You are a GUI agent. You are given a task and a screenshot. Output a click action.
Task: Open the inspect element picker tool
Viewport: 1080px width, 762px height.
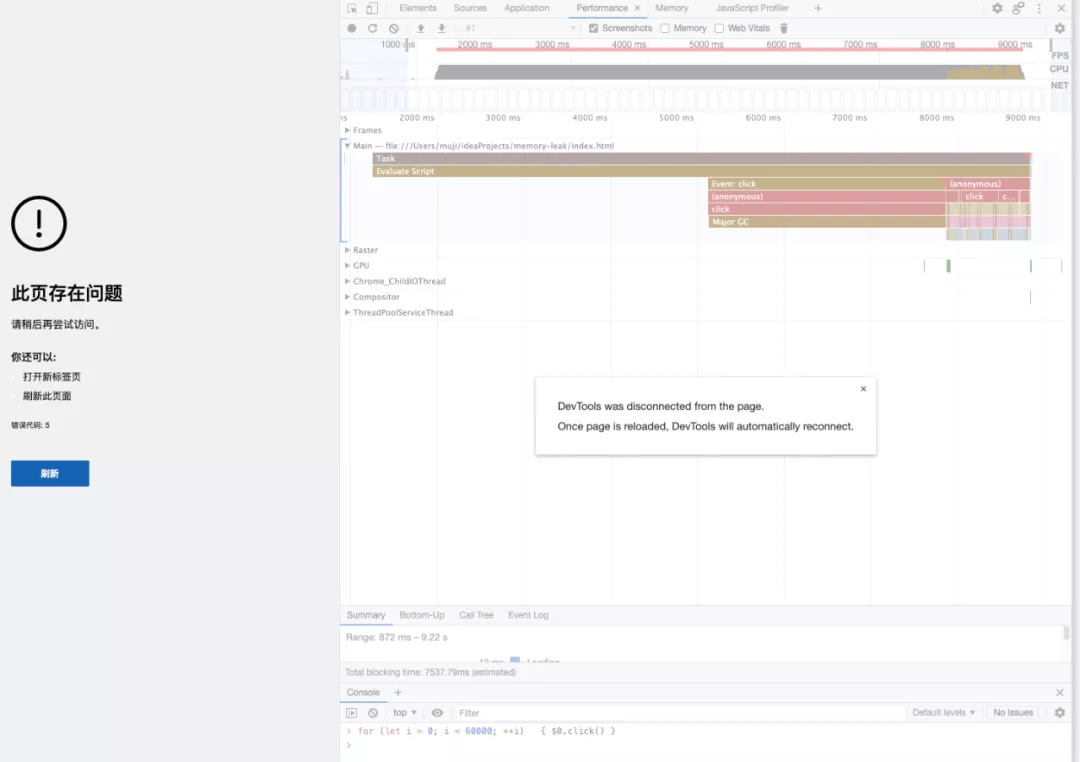tap(352, 8)
